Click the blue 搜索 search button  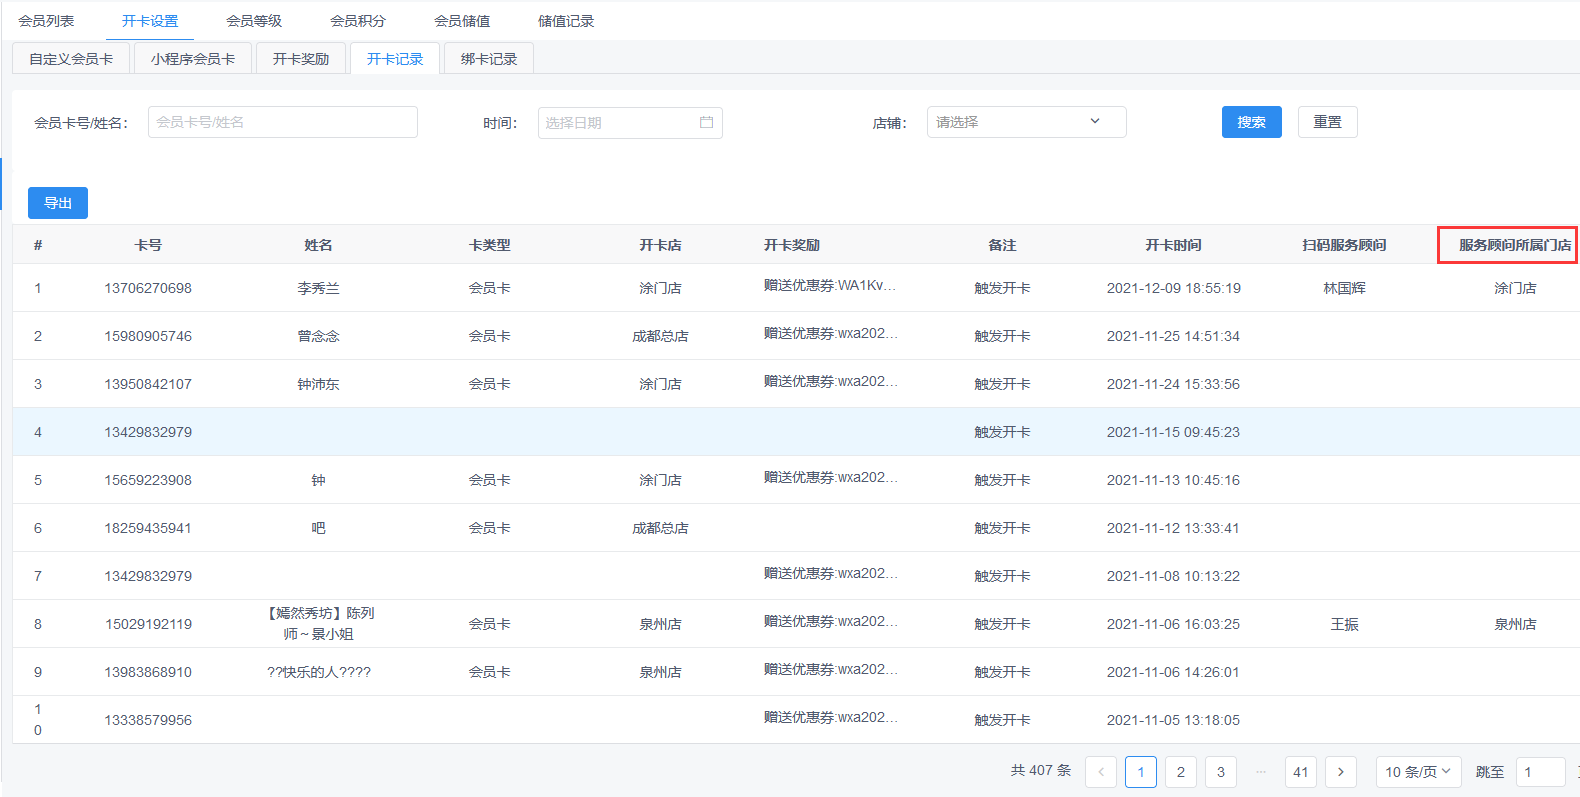(x=1251, y=122)
